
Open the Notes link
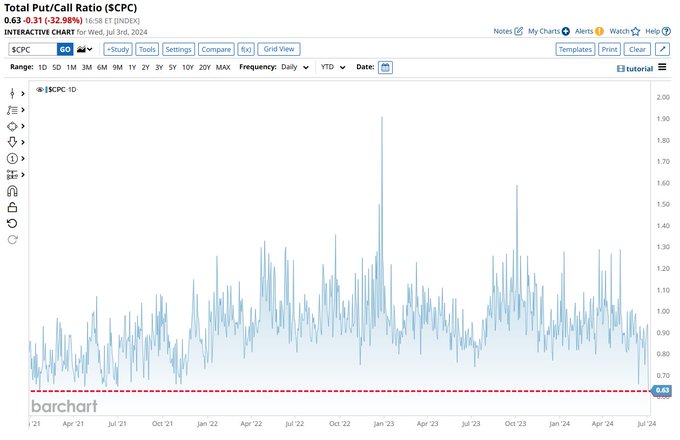(x=503, y=31)
